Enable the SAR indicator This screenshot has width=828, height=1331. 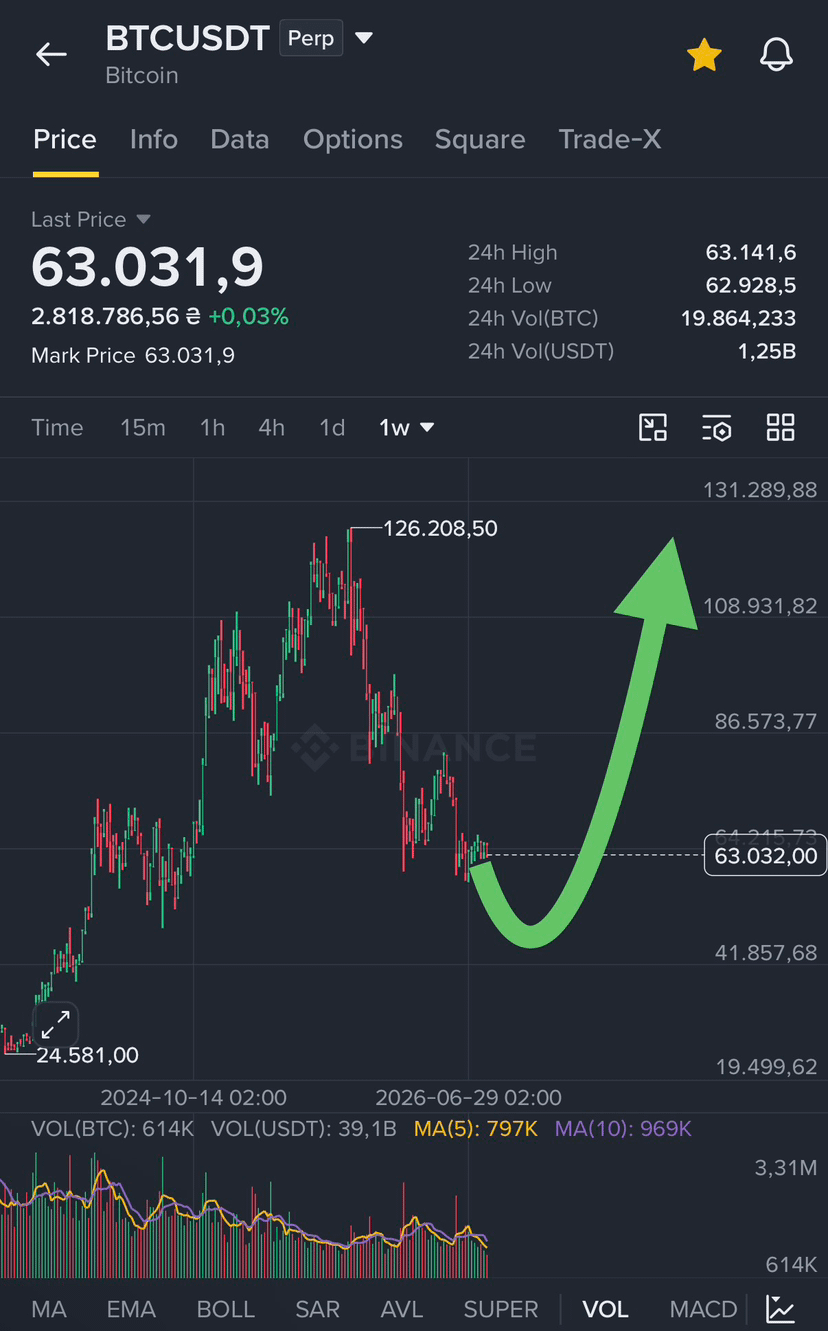(x=317, y=1309)
